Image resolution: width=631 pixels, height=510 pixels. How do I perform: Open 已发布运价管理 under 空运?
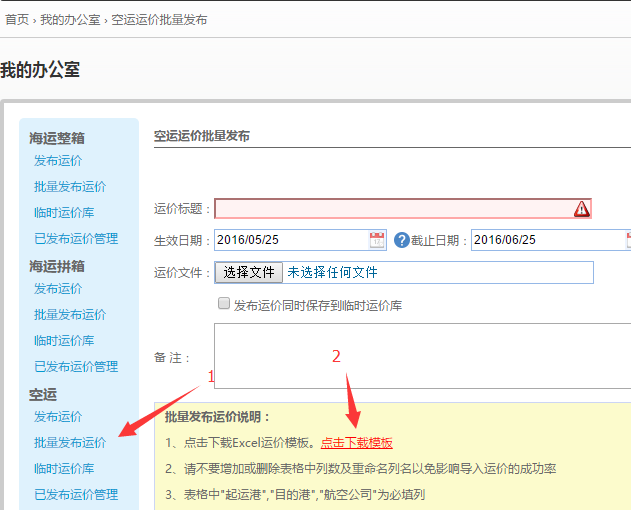tap(76, 495)
